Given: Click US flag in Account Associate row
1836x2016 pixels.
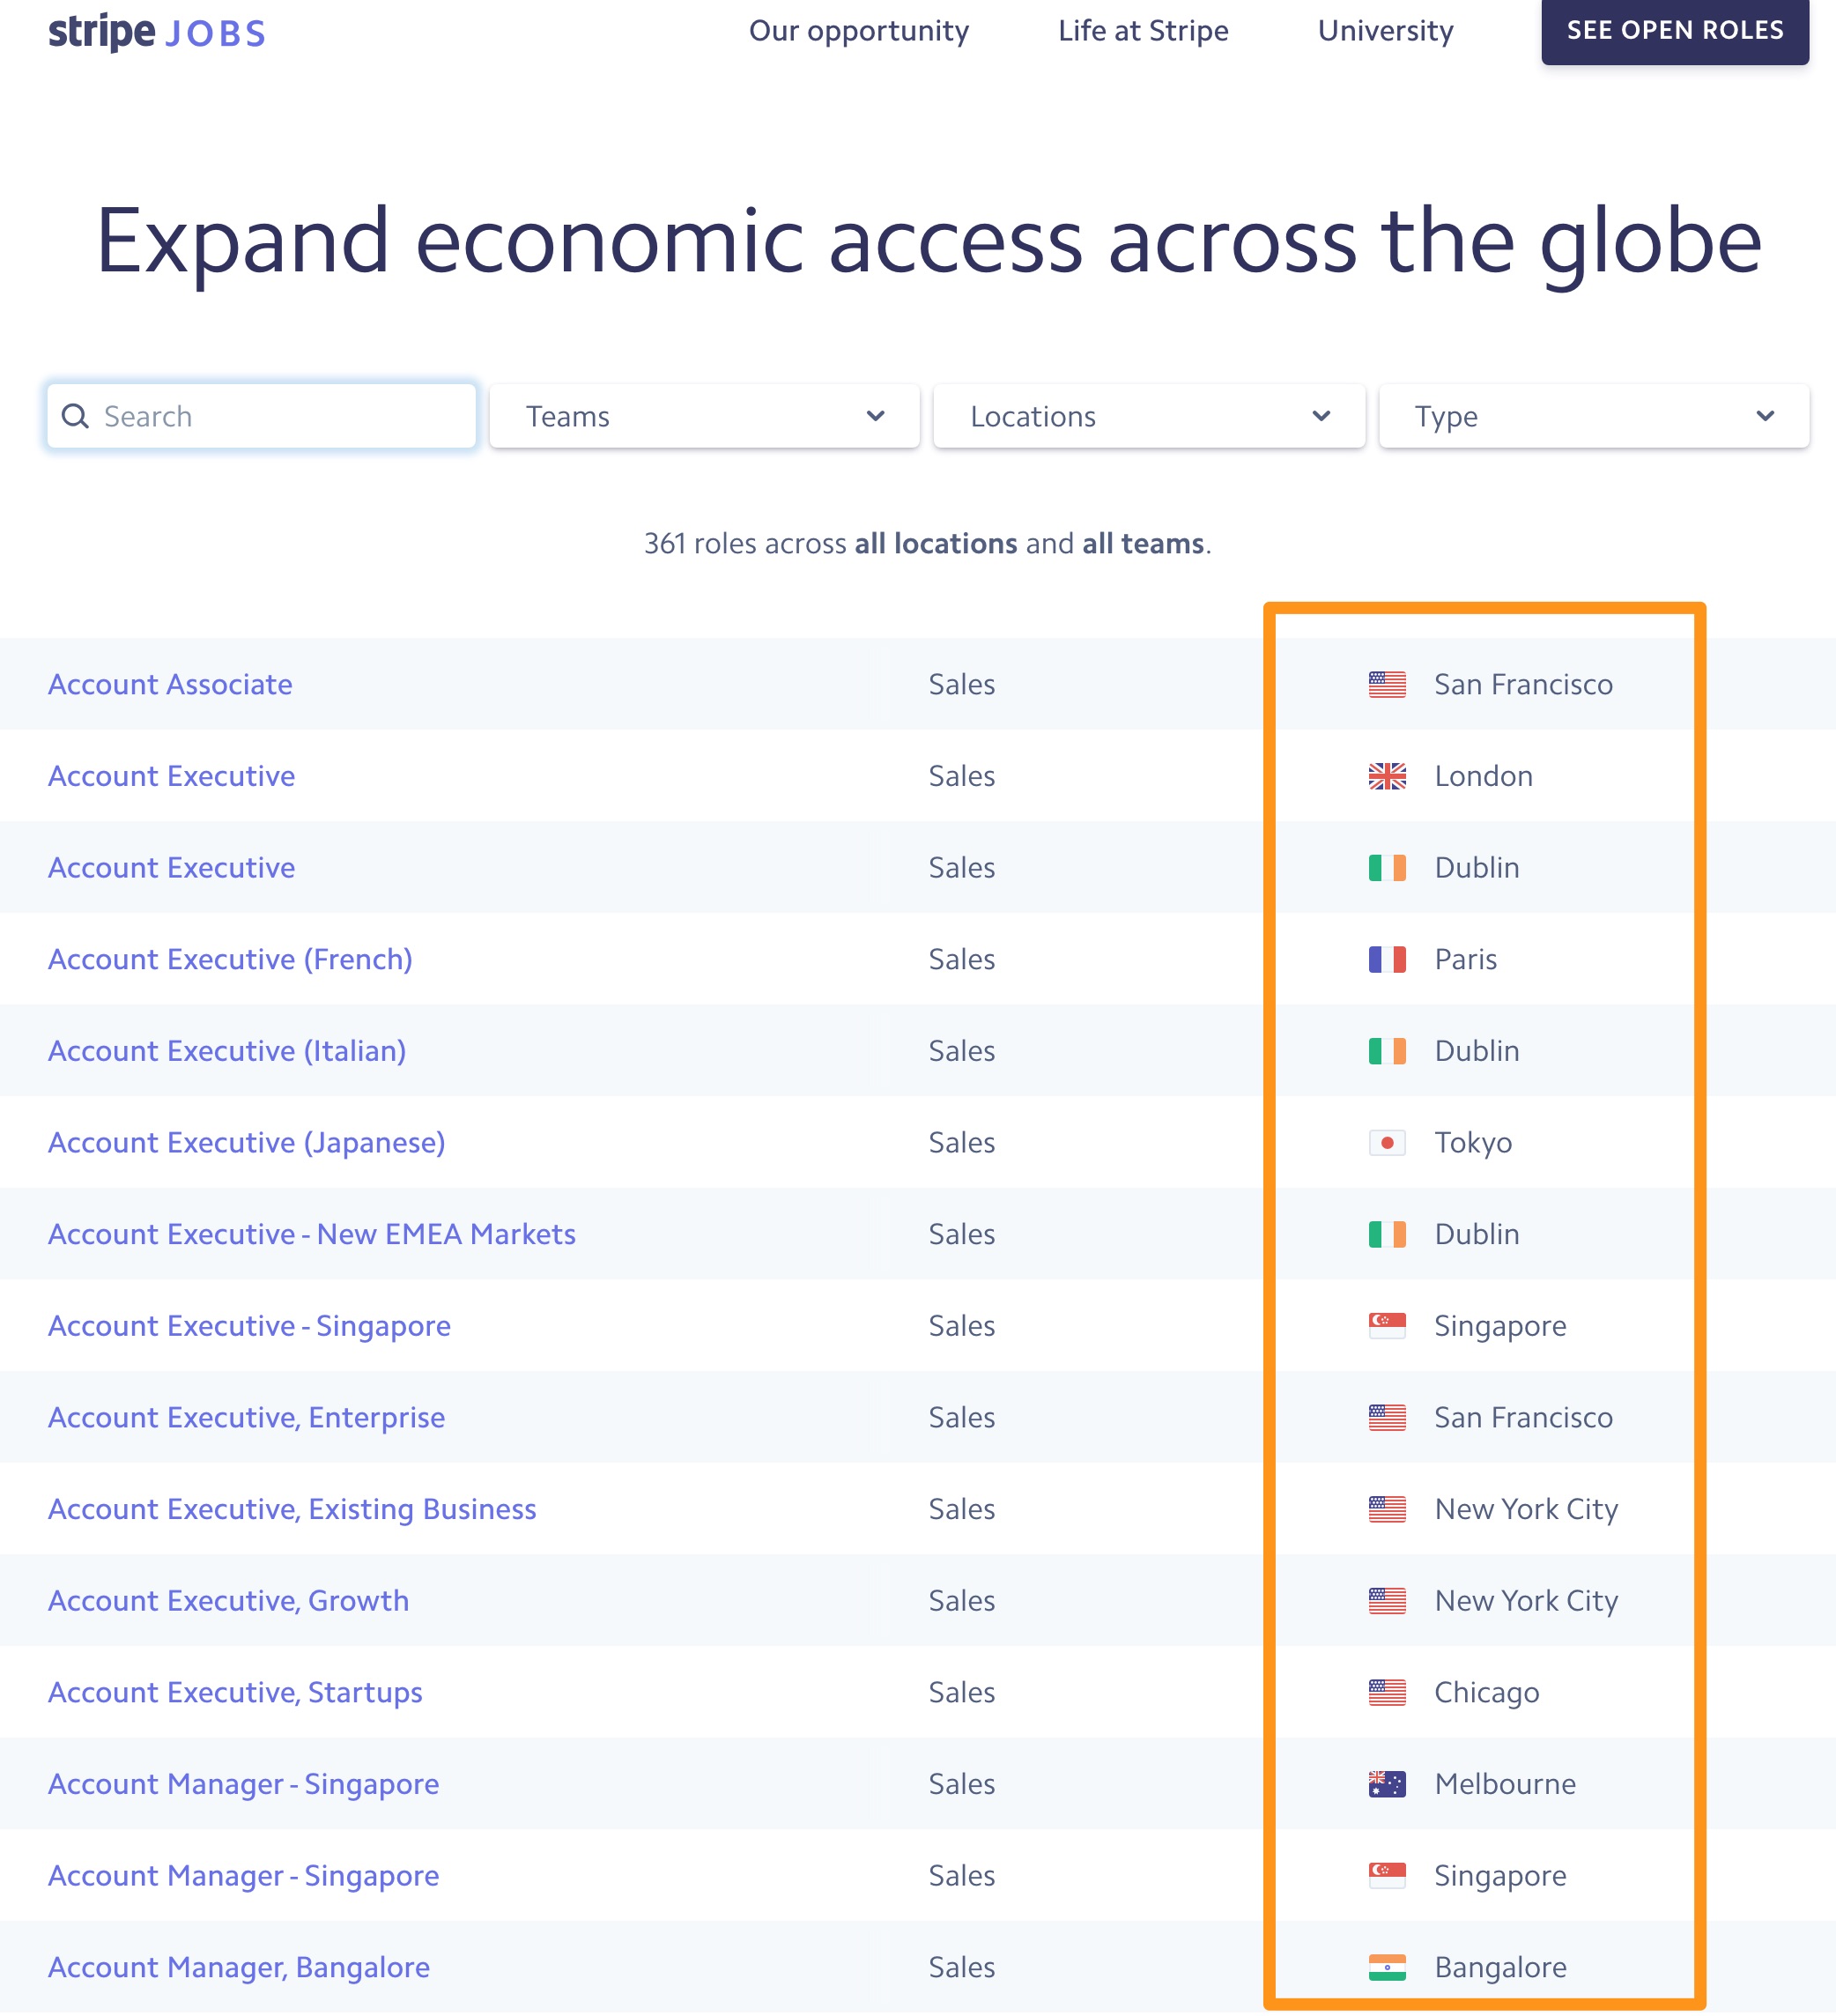Looking at the screenshot, I should click(1387, 684).
